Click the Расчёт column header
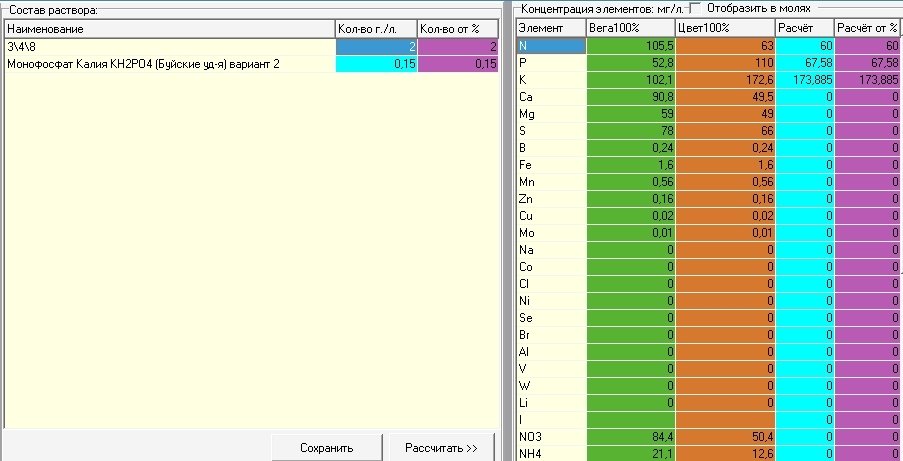The width and height of the screenshot is (903, 461). point(805,28)
